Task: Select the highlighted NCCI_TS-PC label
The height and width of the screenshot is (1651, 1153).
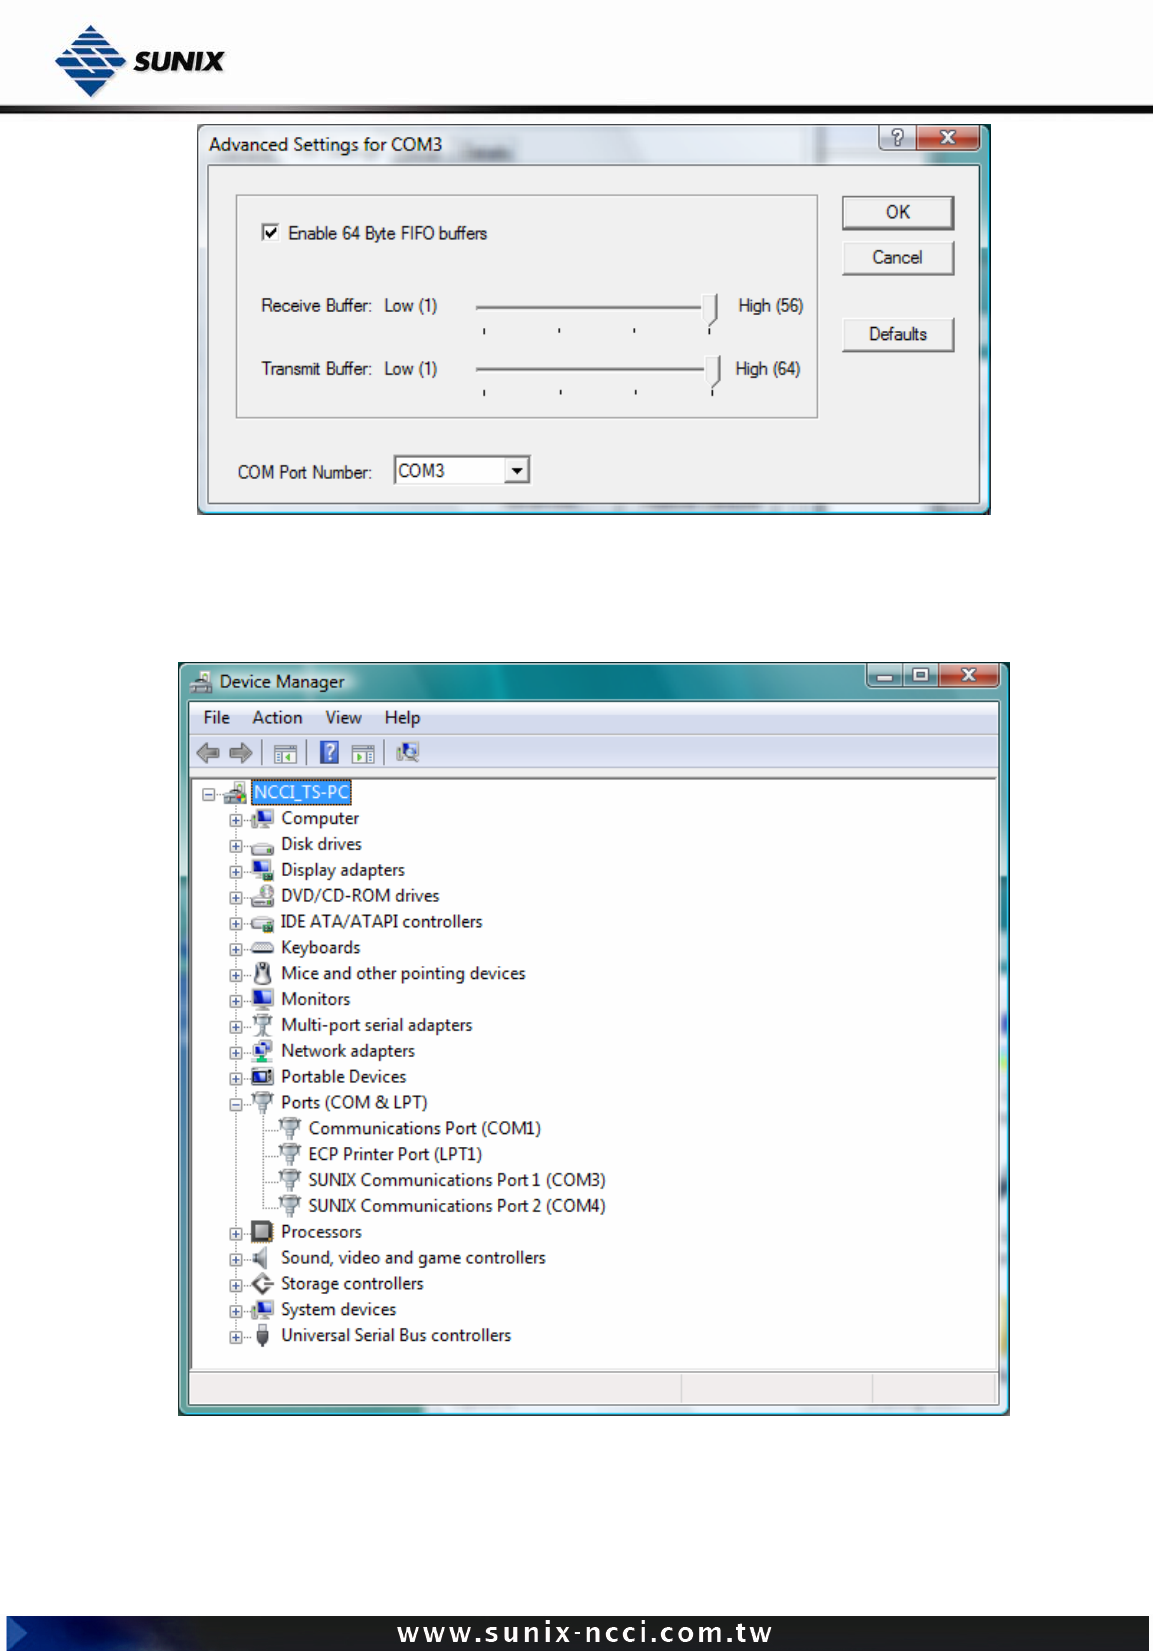Action: [x=301, y=793]
